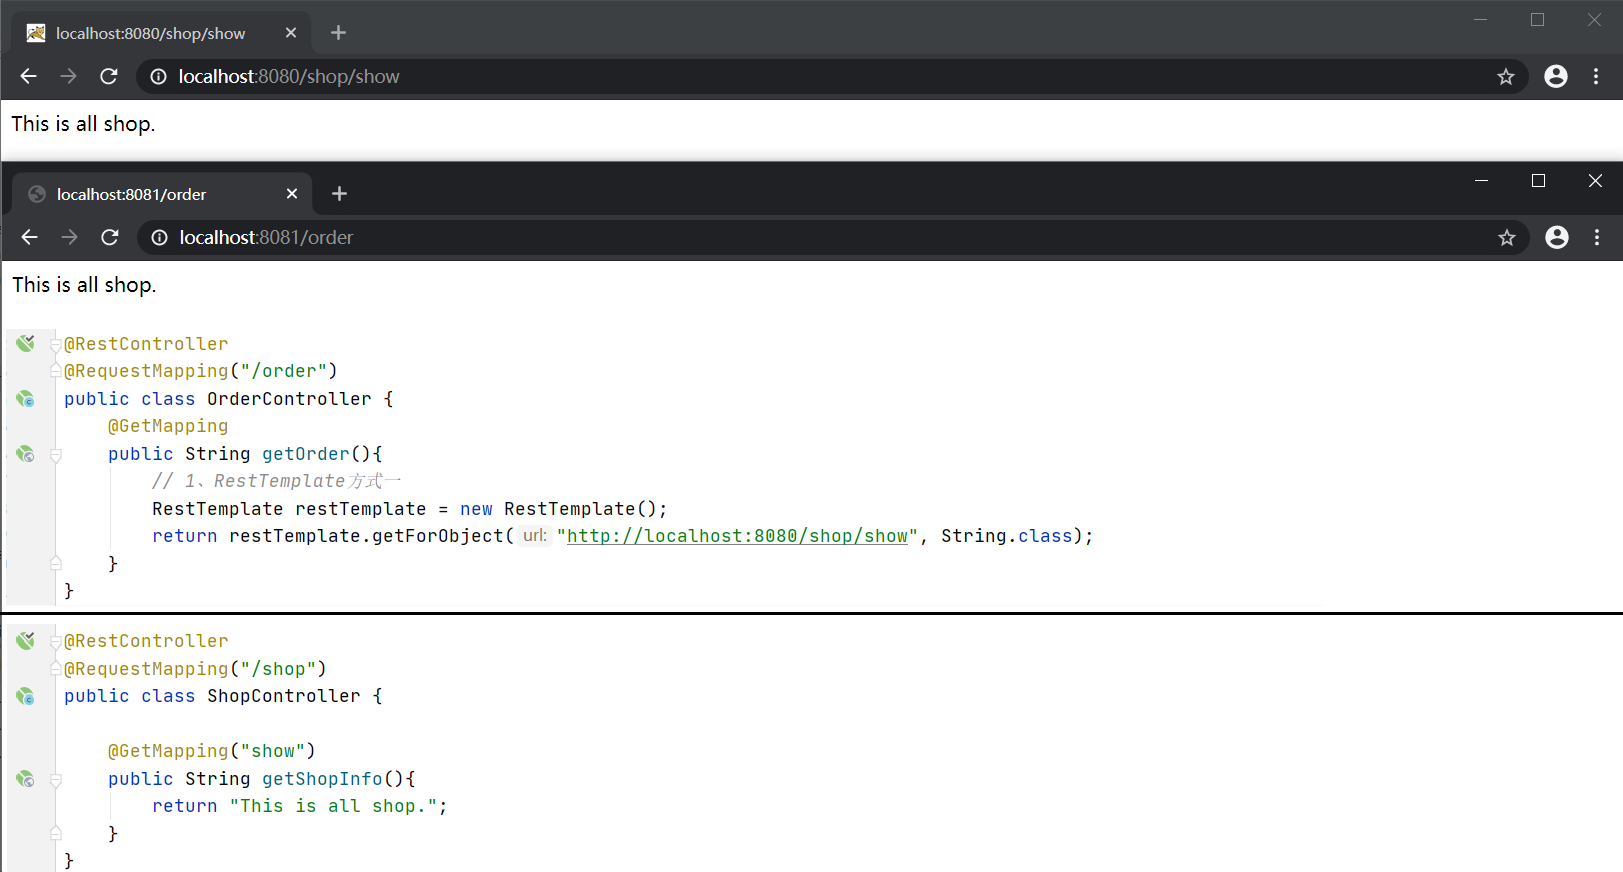
Task: View site information for localhost:8080/shop/show
Action: [158, 76]
